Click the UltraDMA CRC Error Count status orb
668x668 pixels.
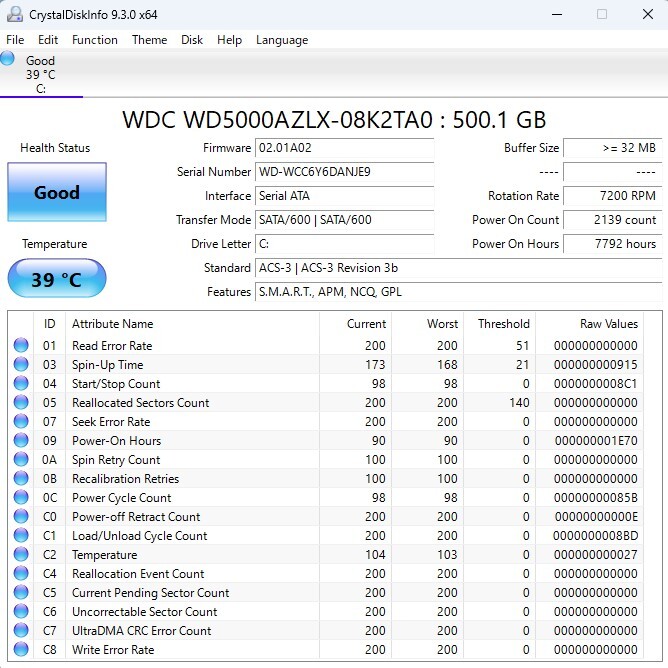click(21, 630)
